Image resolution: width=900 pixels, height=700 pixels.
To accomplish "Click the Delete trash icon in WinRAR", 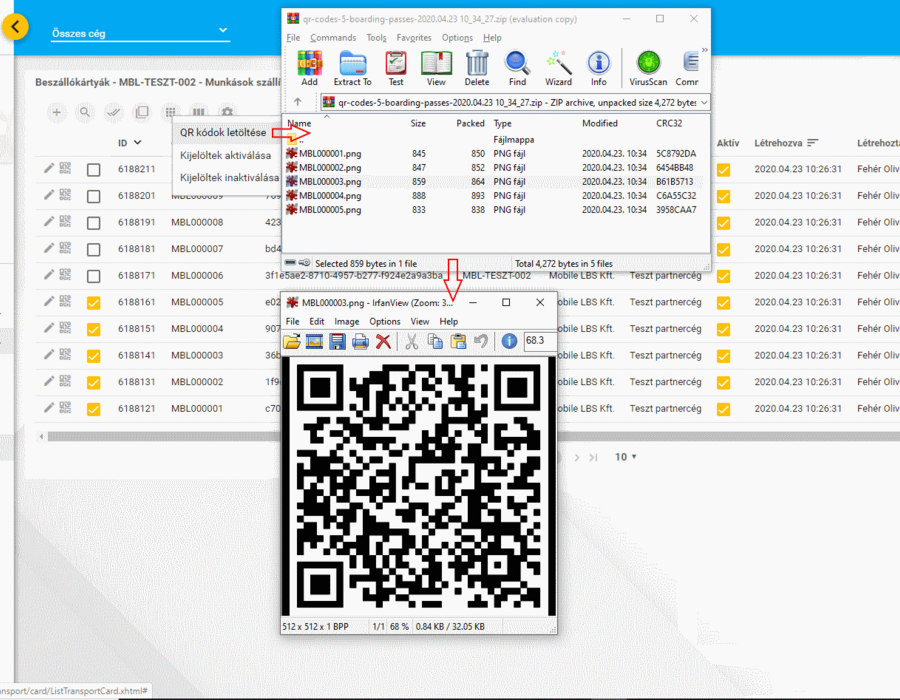I will point(476,68).
